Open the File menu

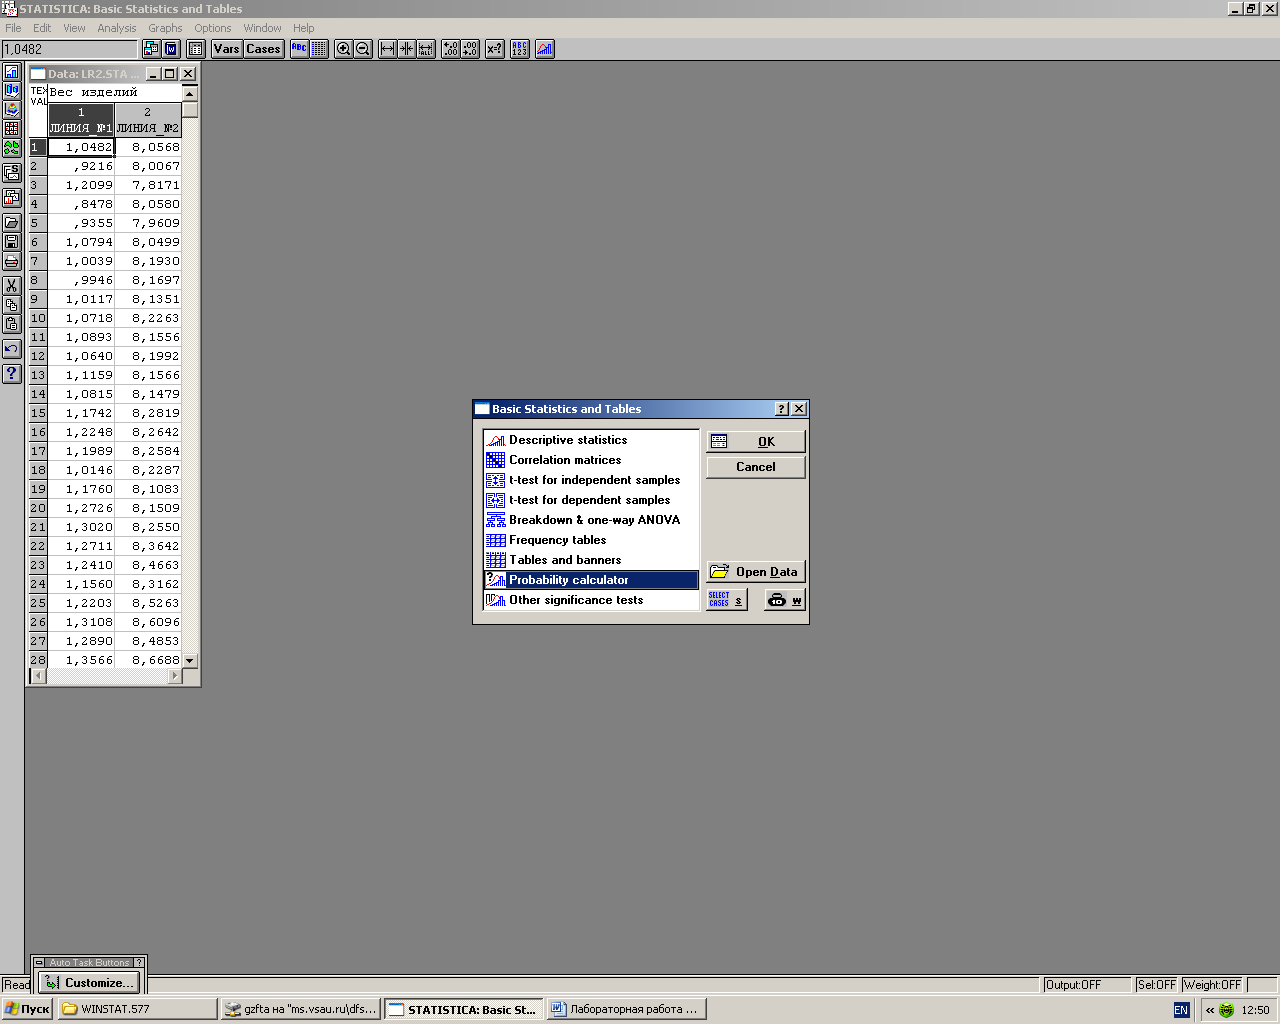click(x=13, y=28)
